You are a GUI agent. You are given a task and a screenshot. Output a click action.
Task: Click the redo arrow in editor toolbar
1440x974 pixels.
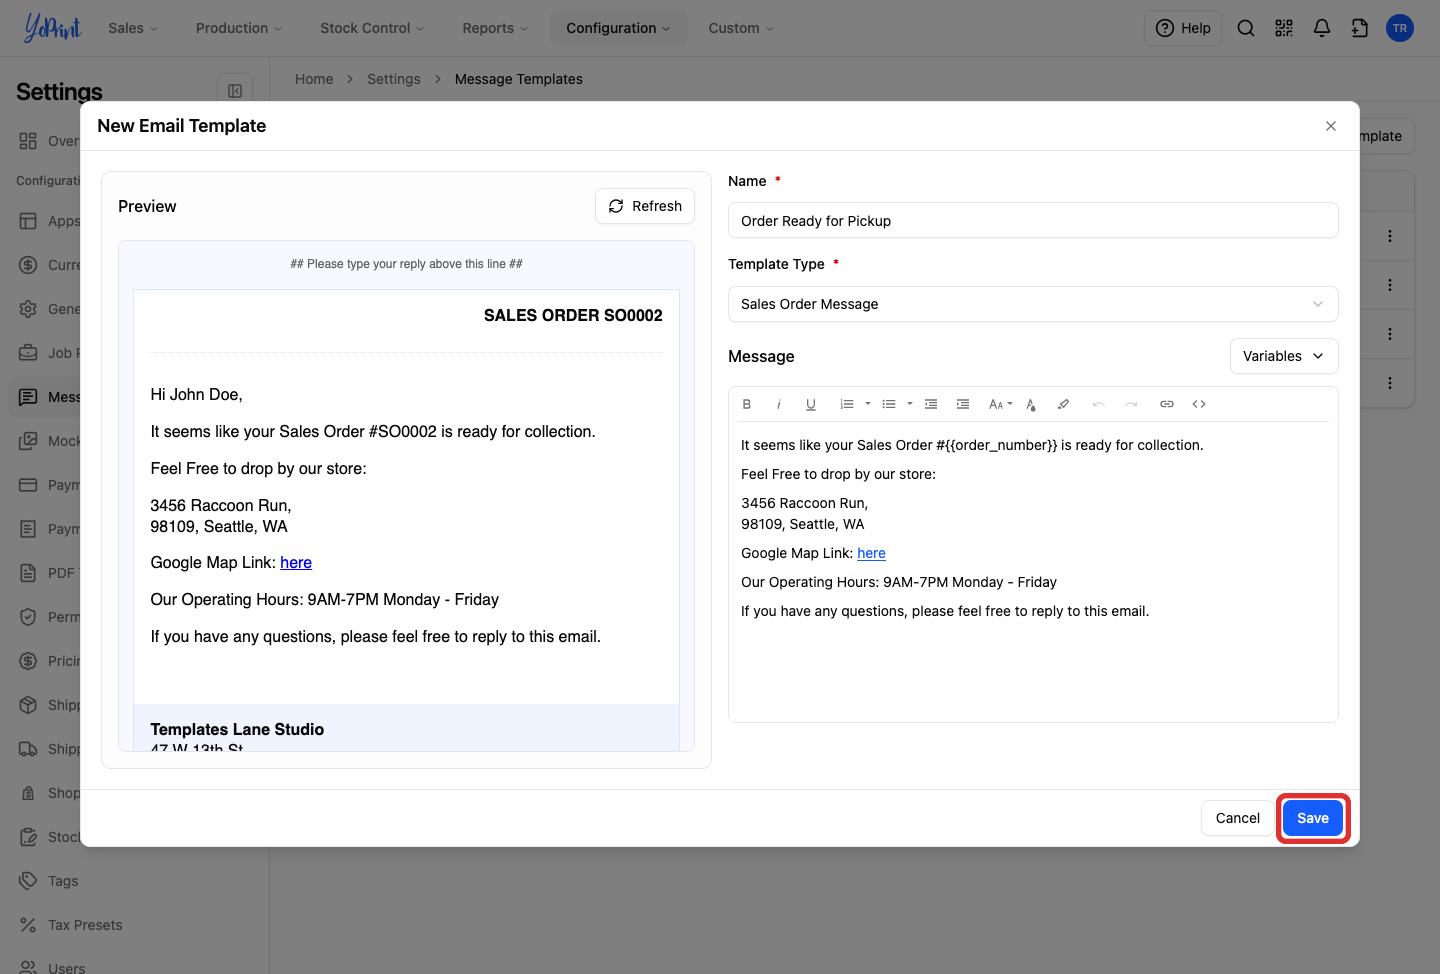coord(1131,404)
